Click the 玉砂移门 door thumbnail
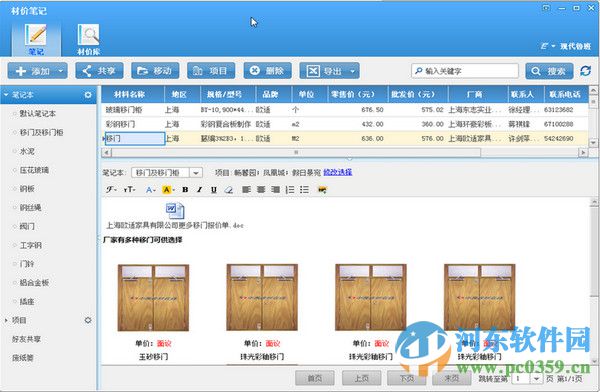The image size is (600, 392). click(153, 297)
